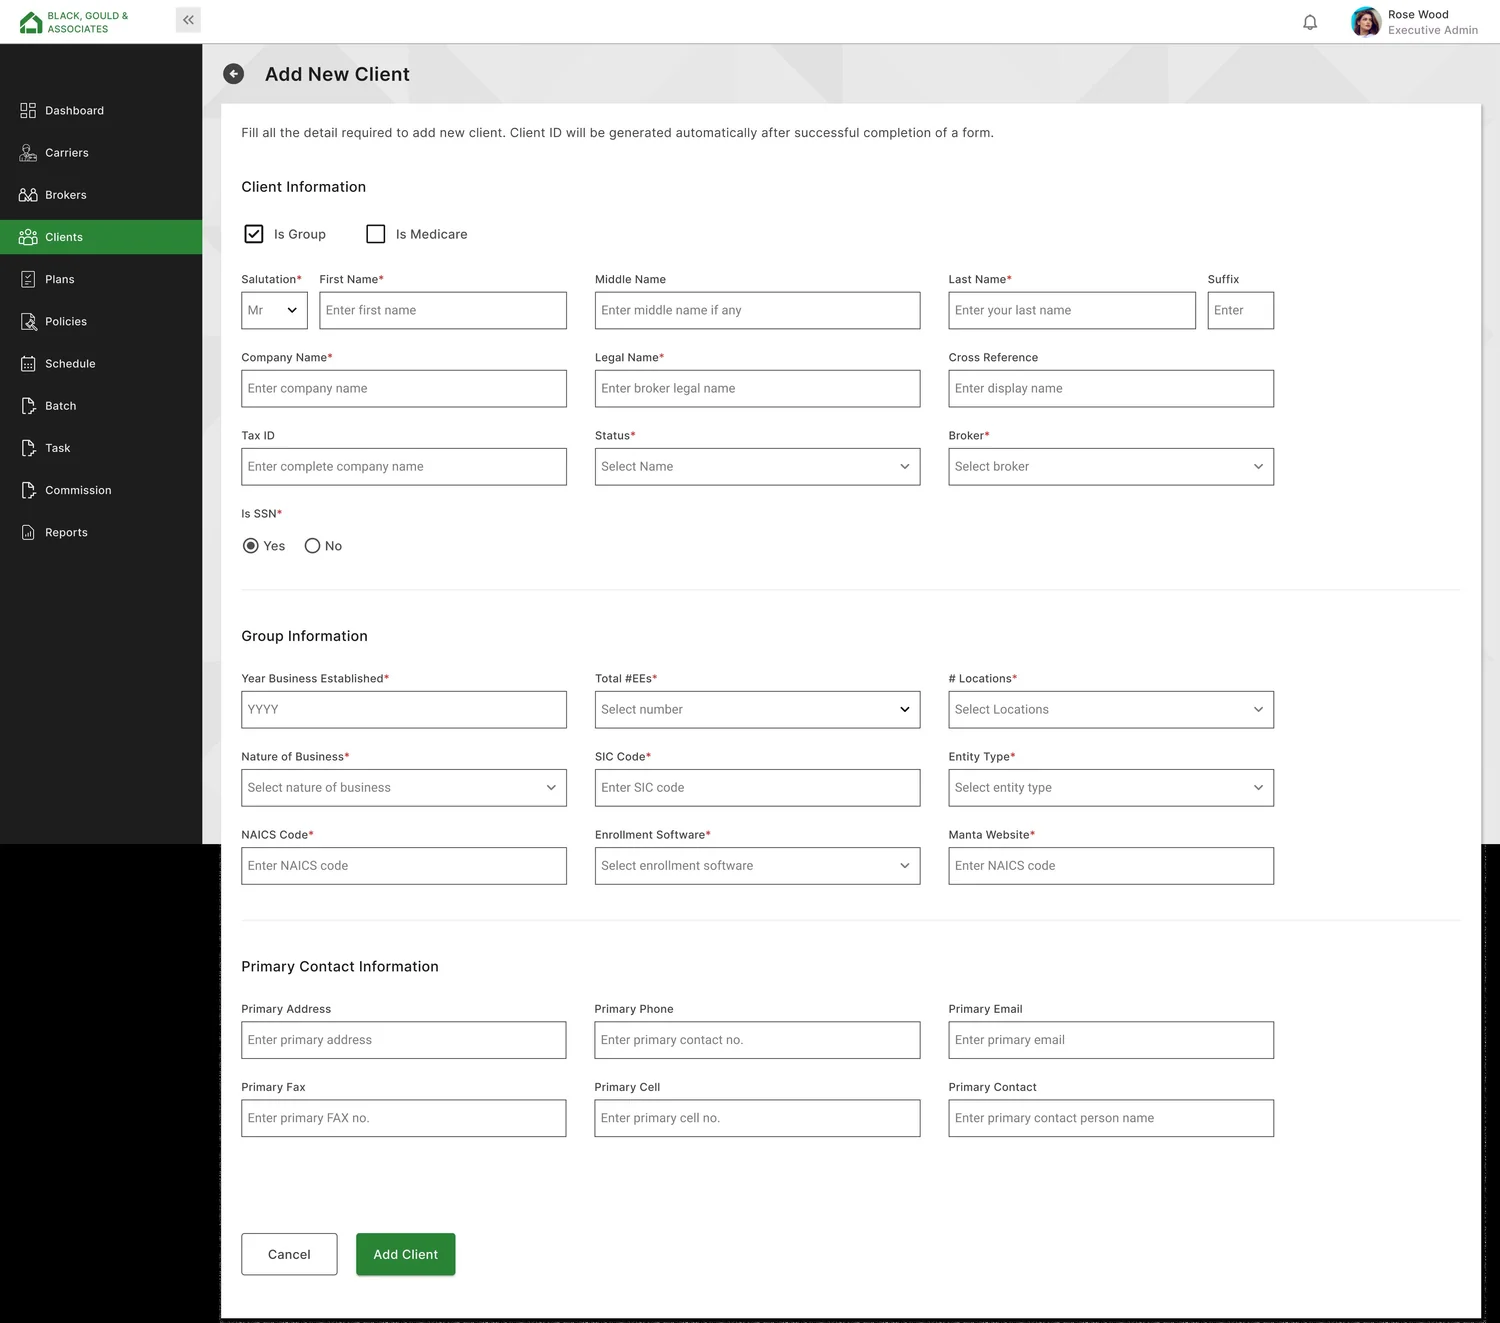
Task: Focus the NAICS Code field
Action: pos(404,866)
